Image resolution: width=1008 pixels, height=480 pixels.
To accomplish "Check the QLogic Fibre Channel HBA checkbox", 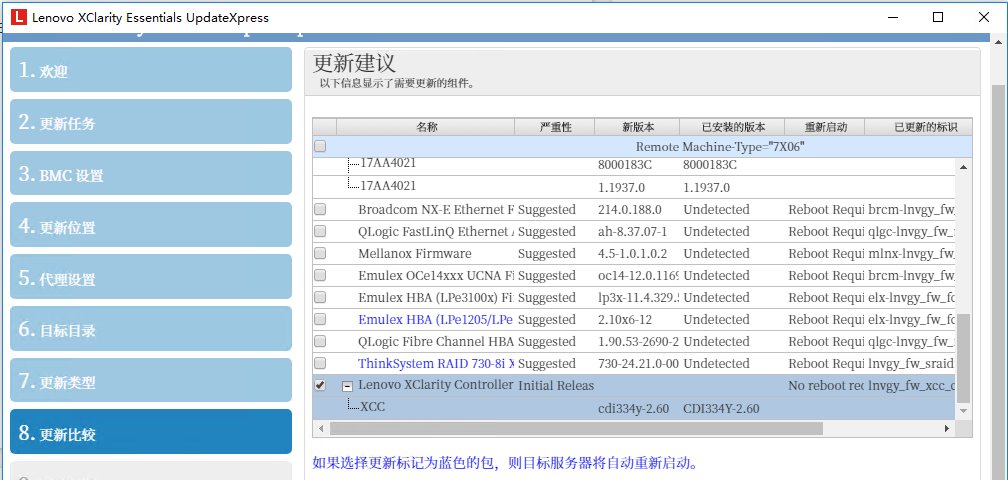I will (x=320, y=341).
